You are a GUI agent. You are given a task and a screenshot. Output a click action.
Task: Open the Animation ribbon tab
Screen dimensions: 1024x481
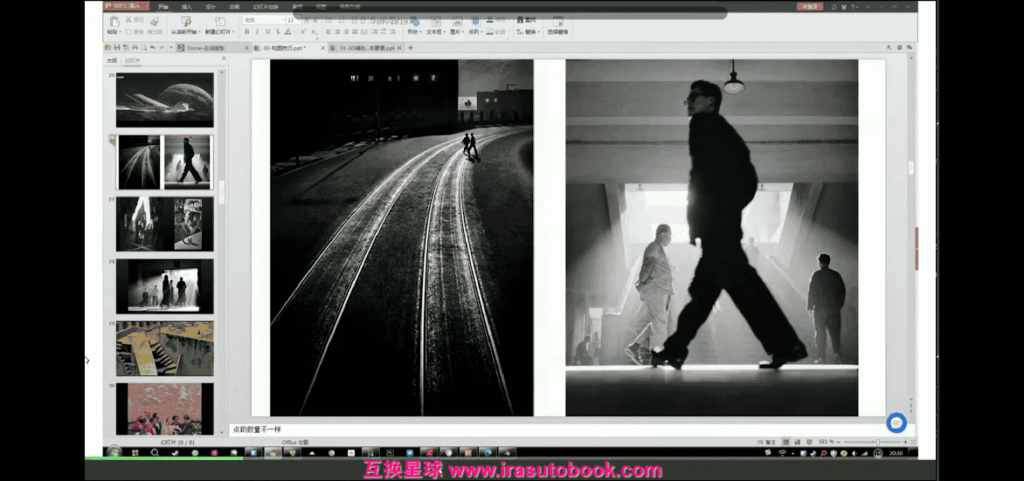[x=234, y=6]
